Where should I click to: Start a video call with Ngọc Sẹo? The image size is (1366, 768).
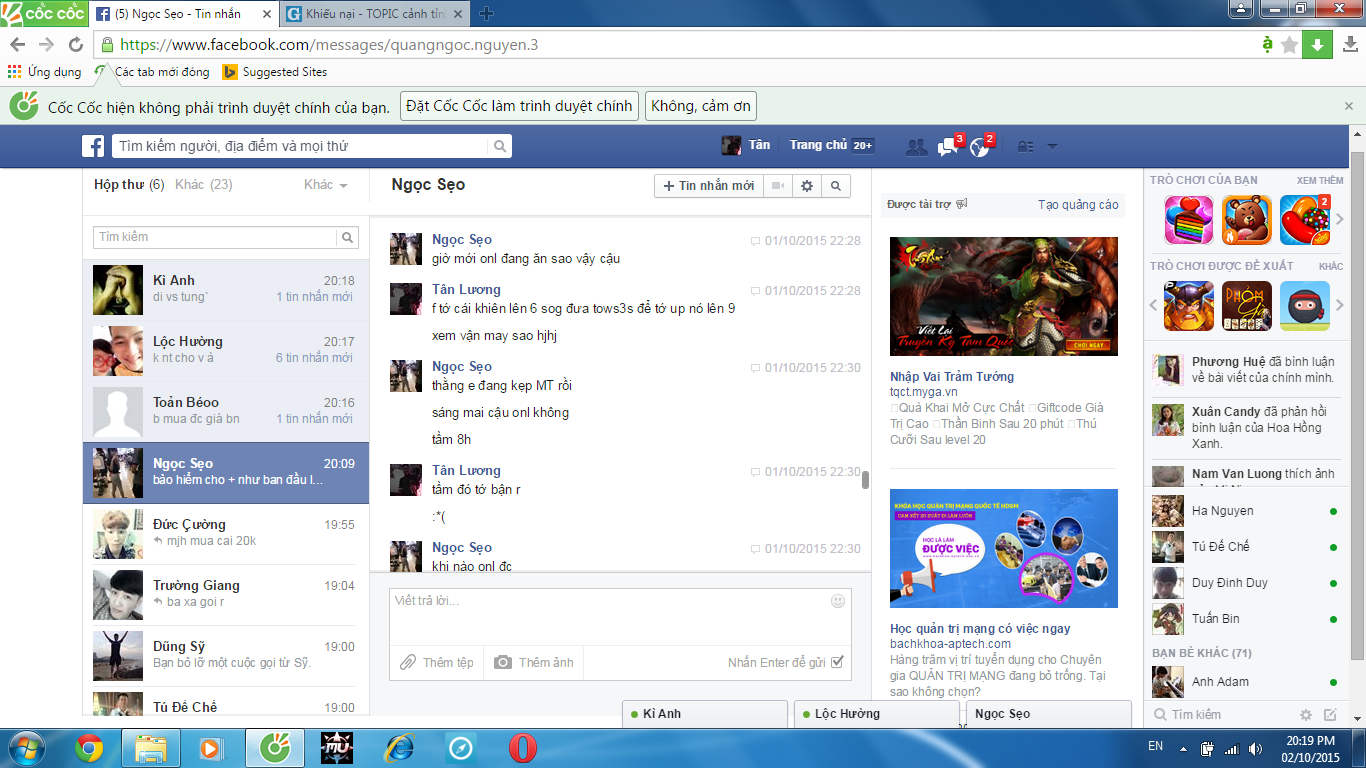(x=777, y=186)
